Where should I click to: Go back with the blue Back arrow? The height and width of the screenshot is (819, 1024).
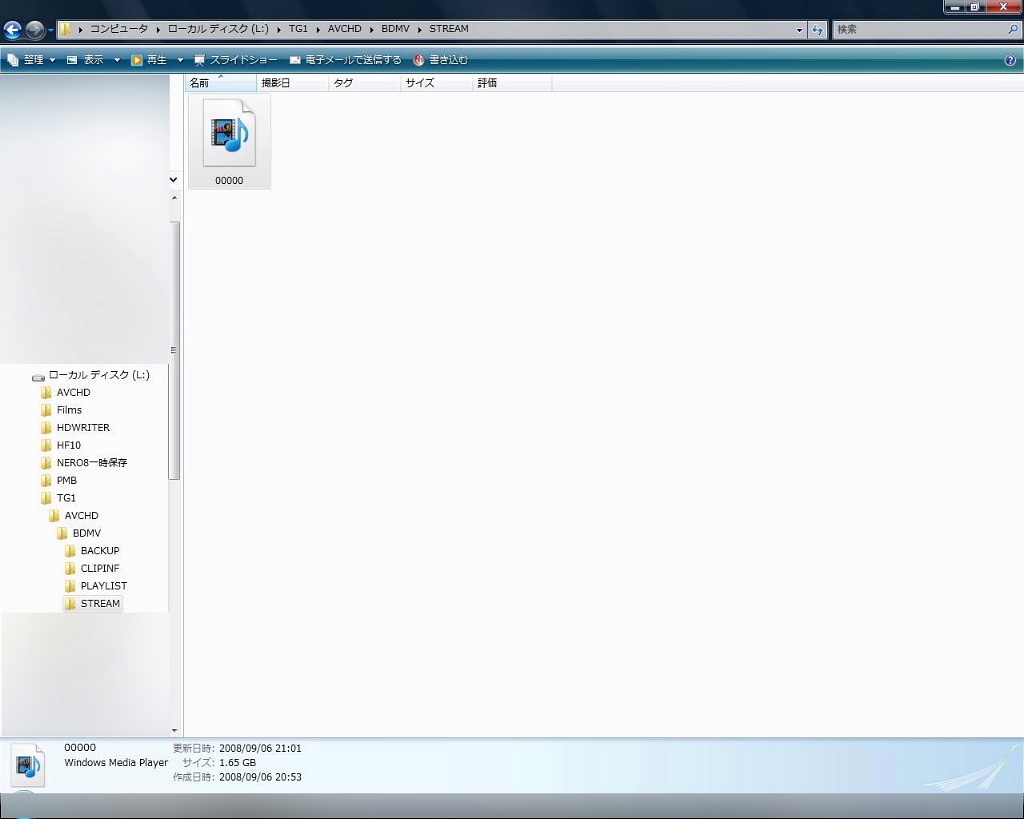[12, 29]
